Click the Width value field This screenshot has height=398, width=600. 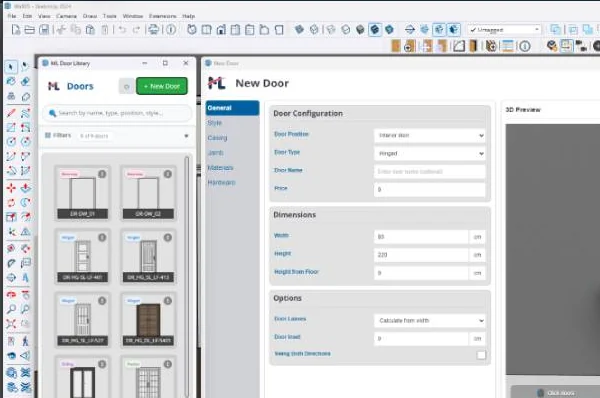click(x=421, y=237)
